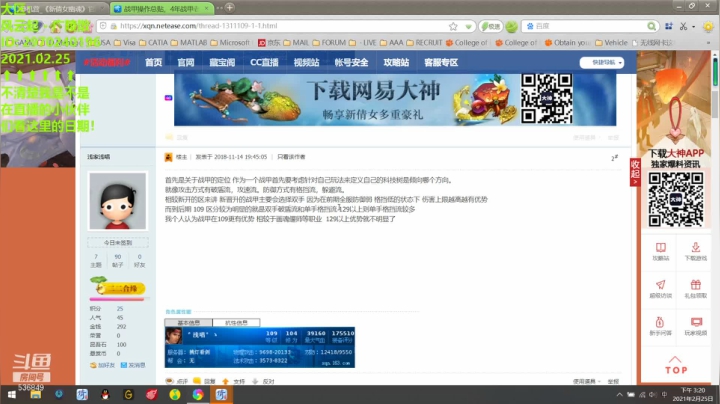Click the green 极速 mode badge

pos(490,26)
